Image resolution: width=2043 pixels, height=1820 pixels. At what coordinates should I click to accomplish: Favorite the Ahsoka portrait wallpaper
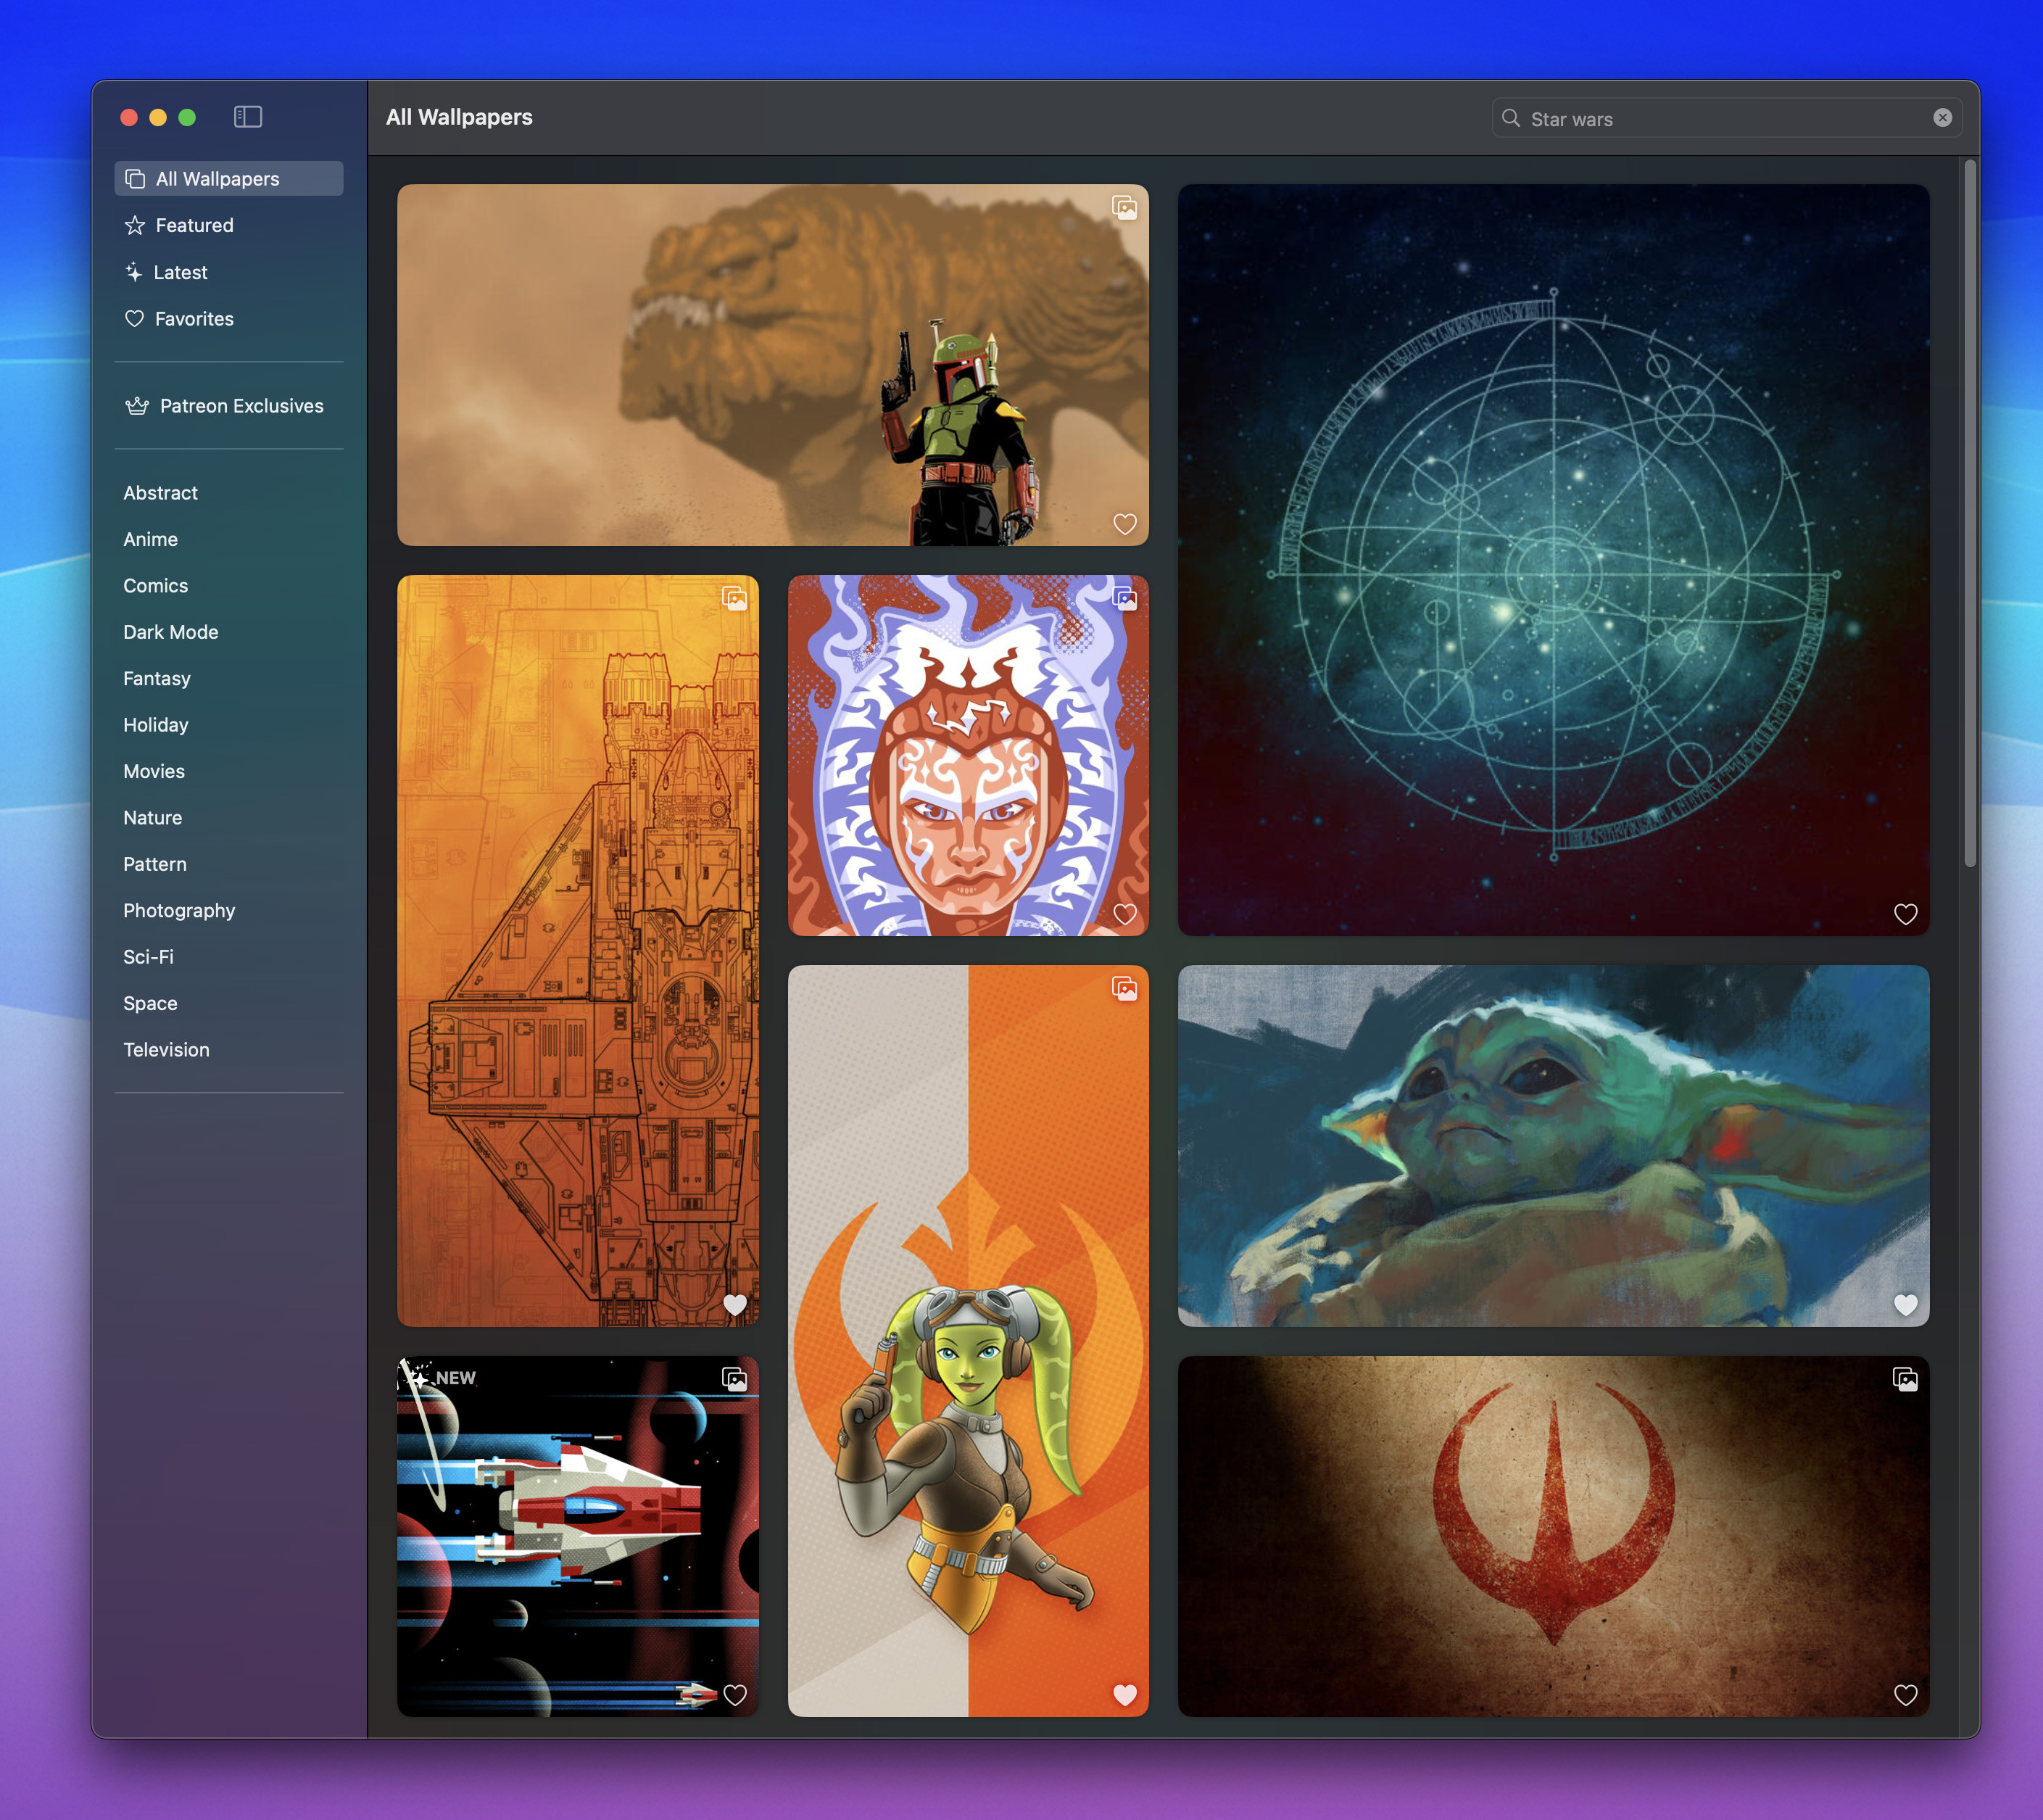click(1124, 914)
